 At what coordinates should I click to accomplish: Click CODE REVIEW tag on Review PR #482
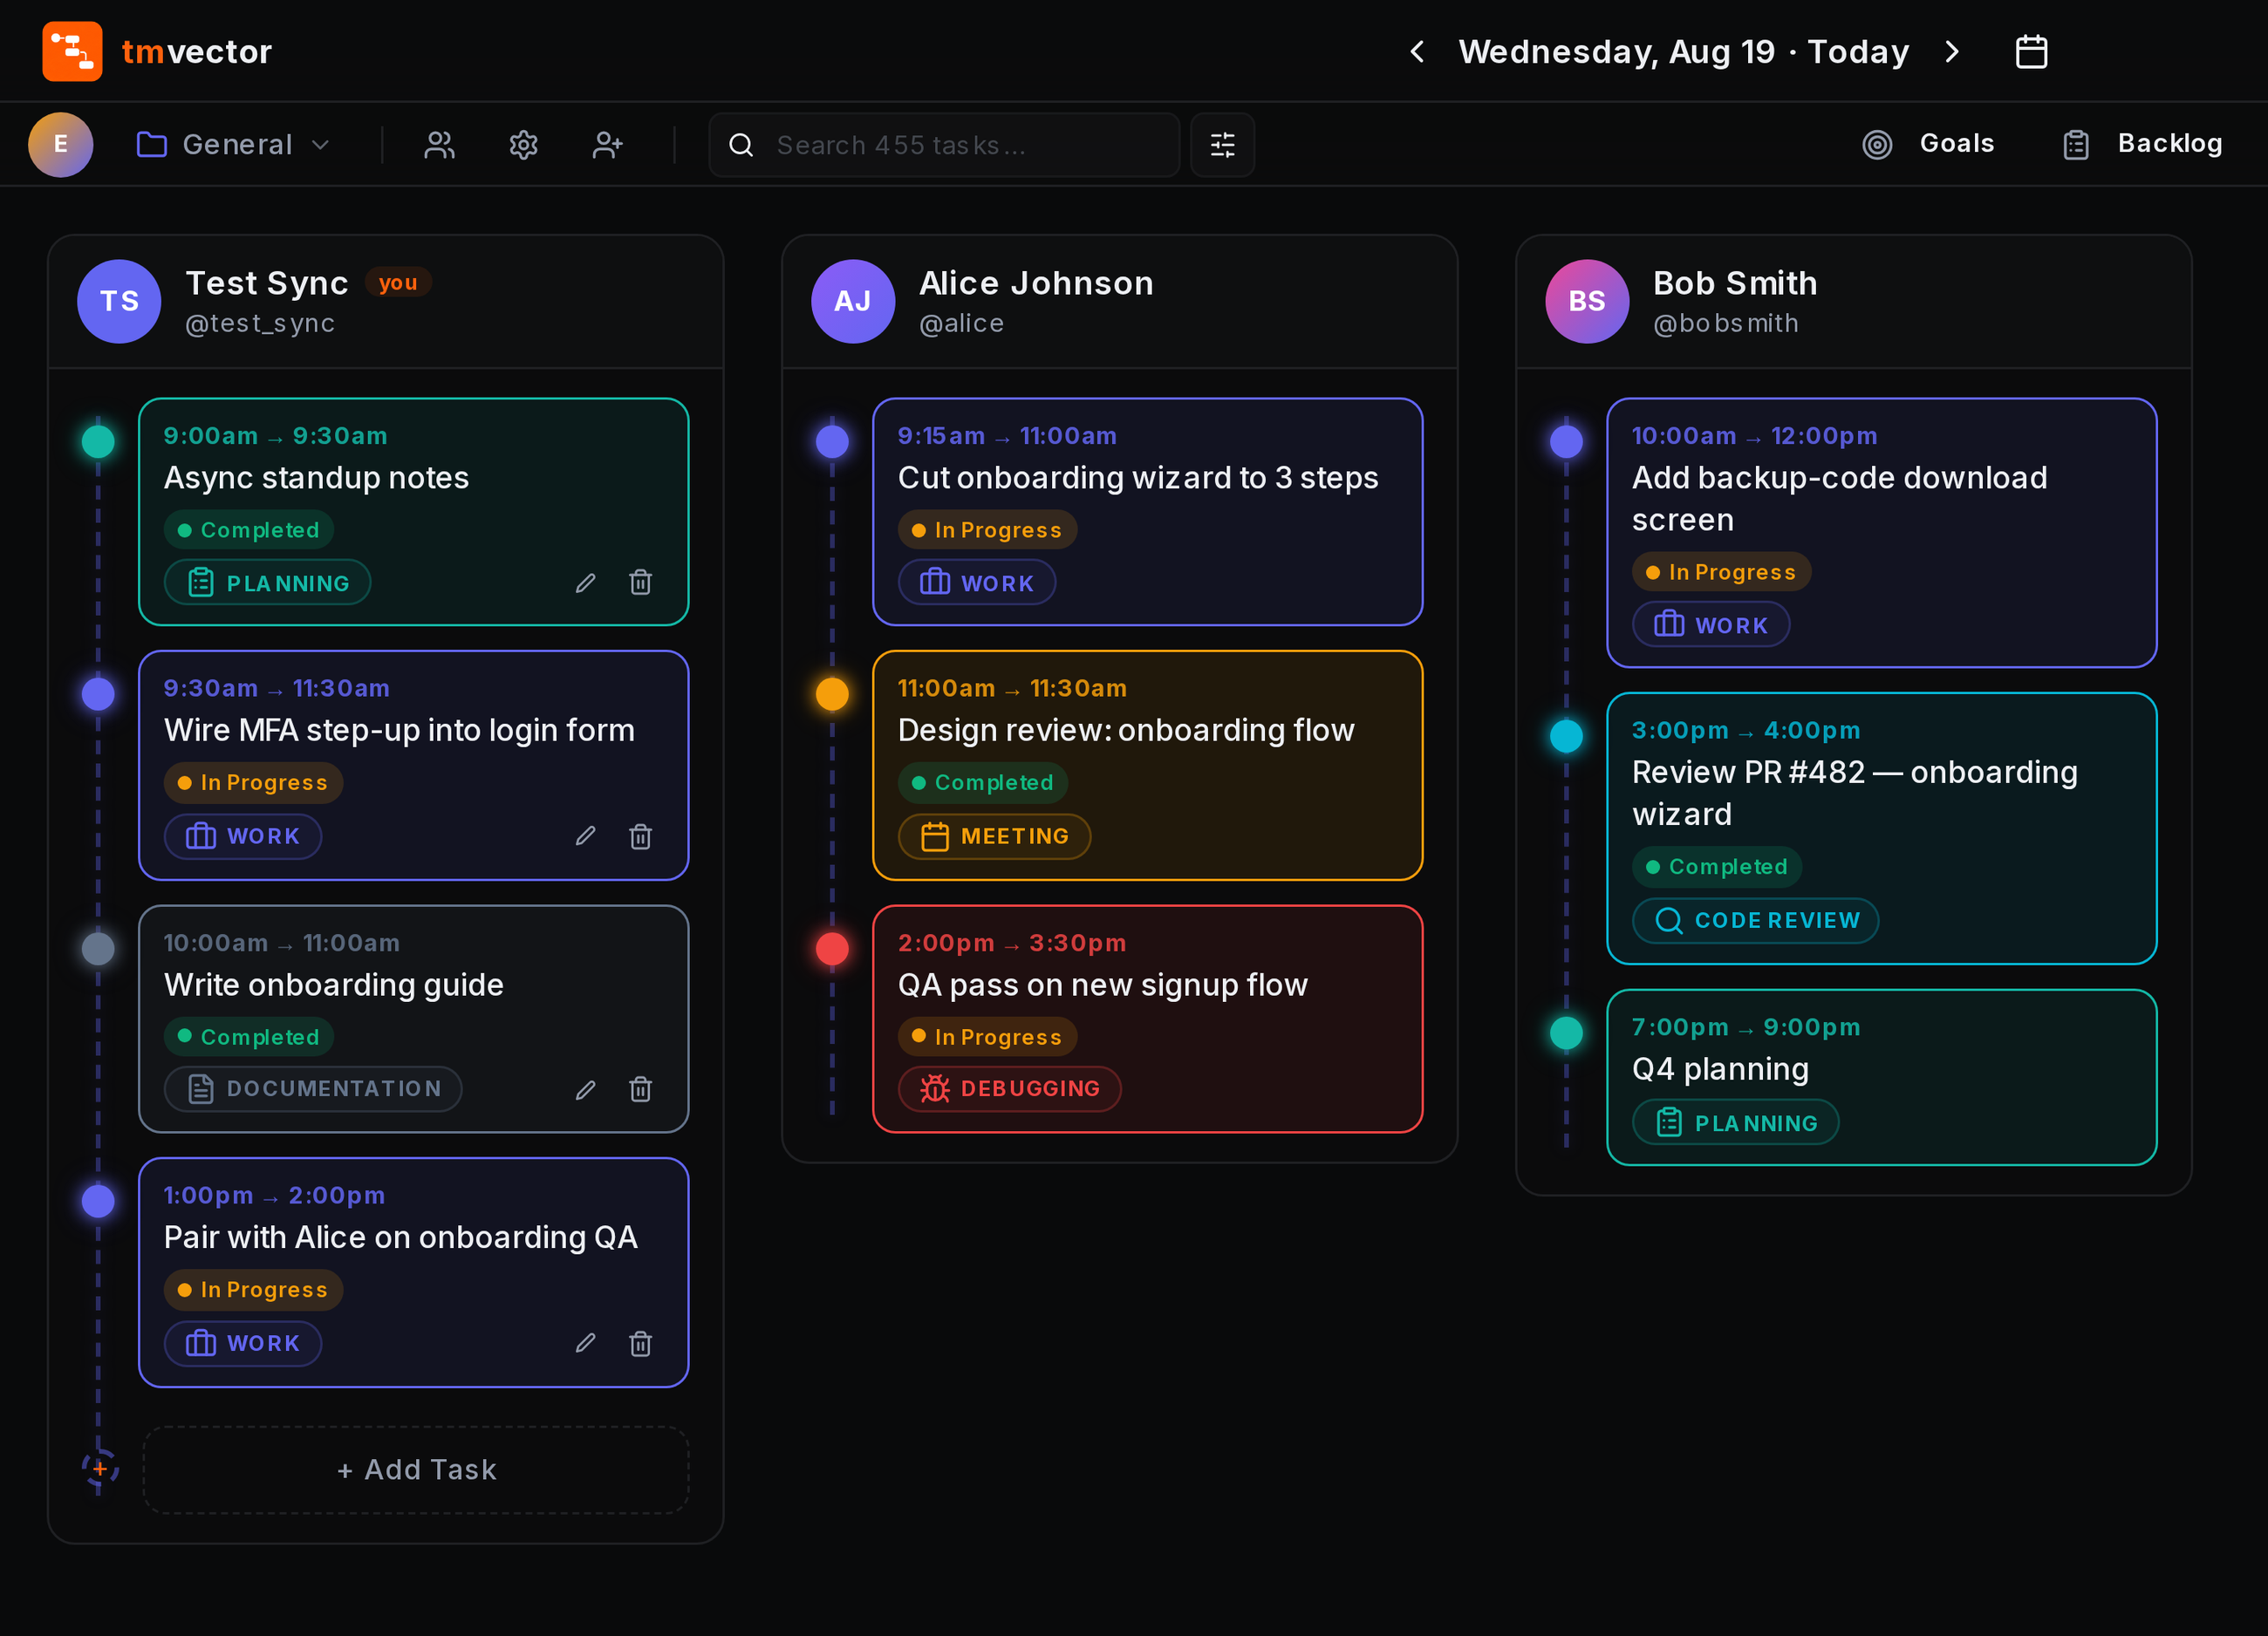point(1755,920)
